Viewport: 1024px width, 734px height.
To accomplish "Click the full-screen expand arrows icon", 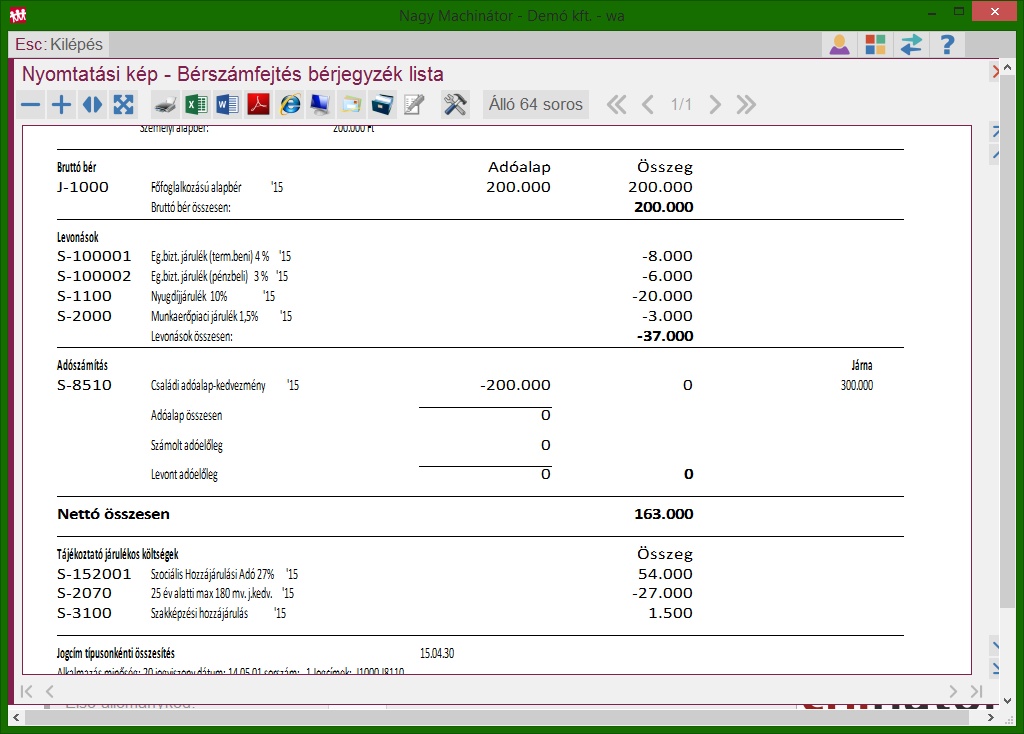I will tap(123, 105).
